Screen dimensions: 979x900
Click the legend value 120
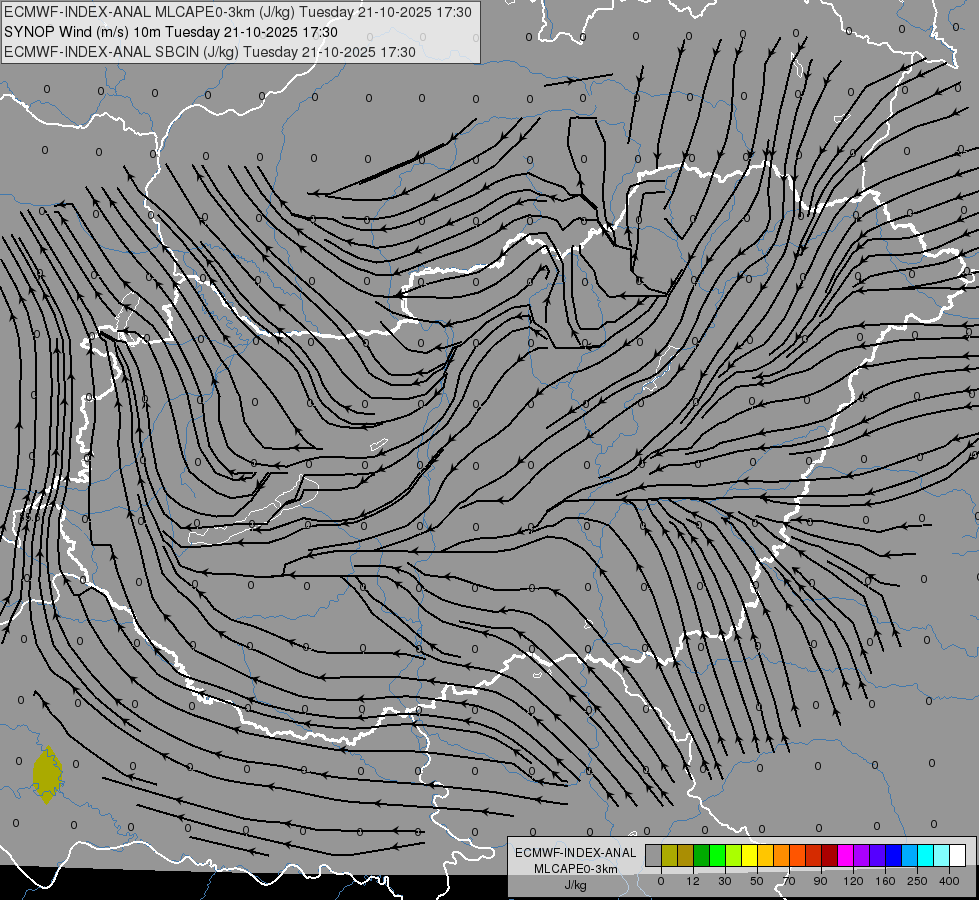tap(853, 881)
